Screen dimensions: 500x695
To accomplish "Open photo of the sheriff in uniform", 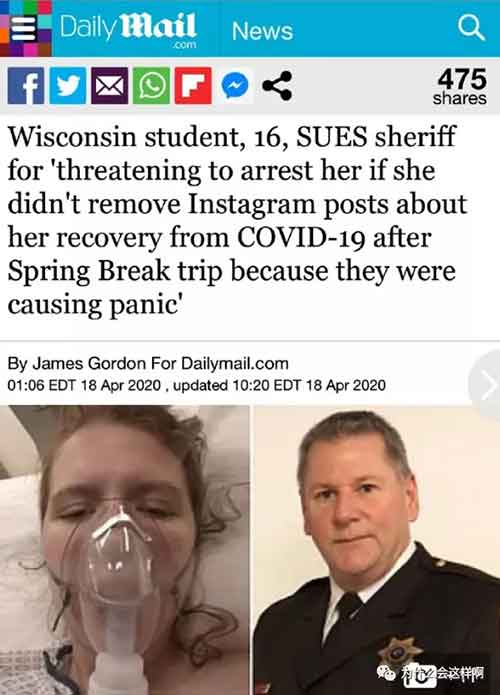I will point(377,550).
